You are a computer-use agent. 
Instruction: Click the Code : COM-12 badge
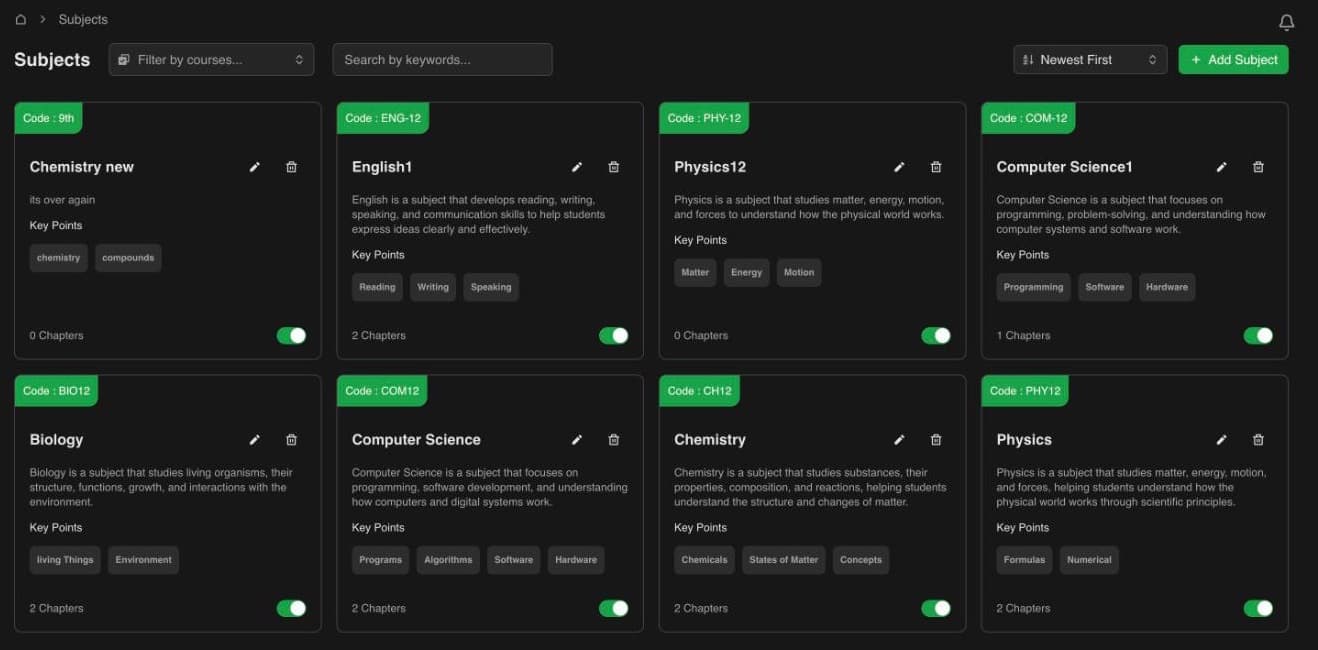(x=1028, y=118)
